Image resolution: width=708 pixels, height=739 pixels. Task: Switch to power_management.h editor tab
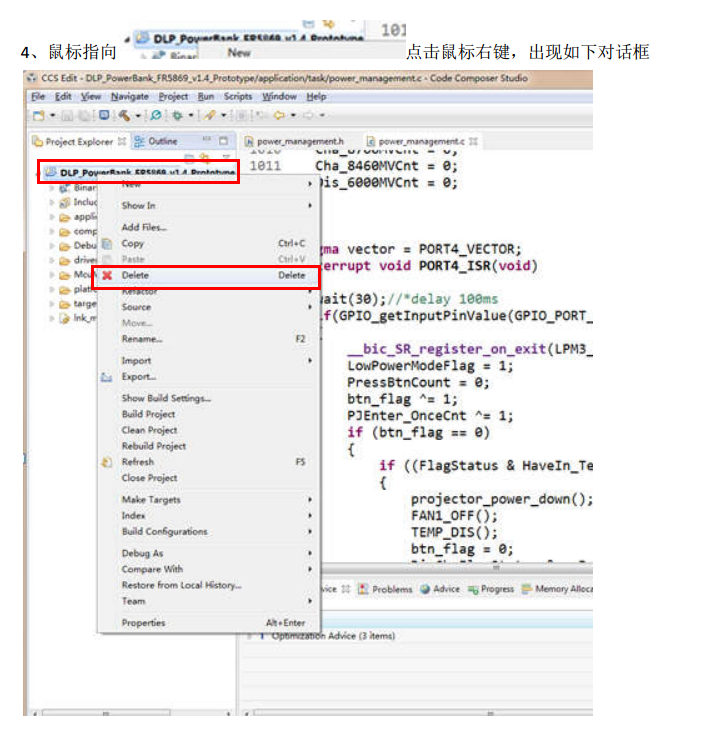click(x=295, y=141)
